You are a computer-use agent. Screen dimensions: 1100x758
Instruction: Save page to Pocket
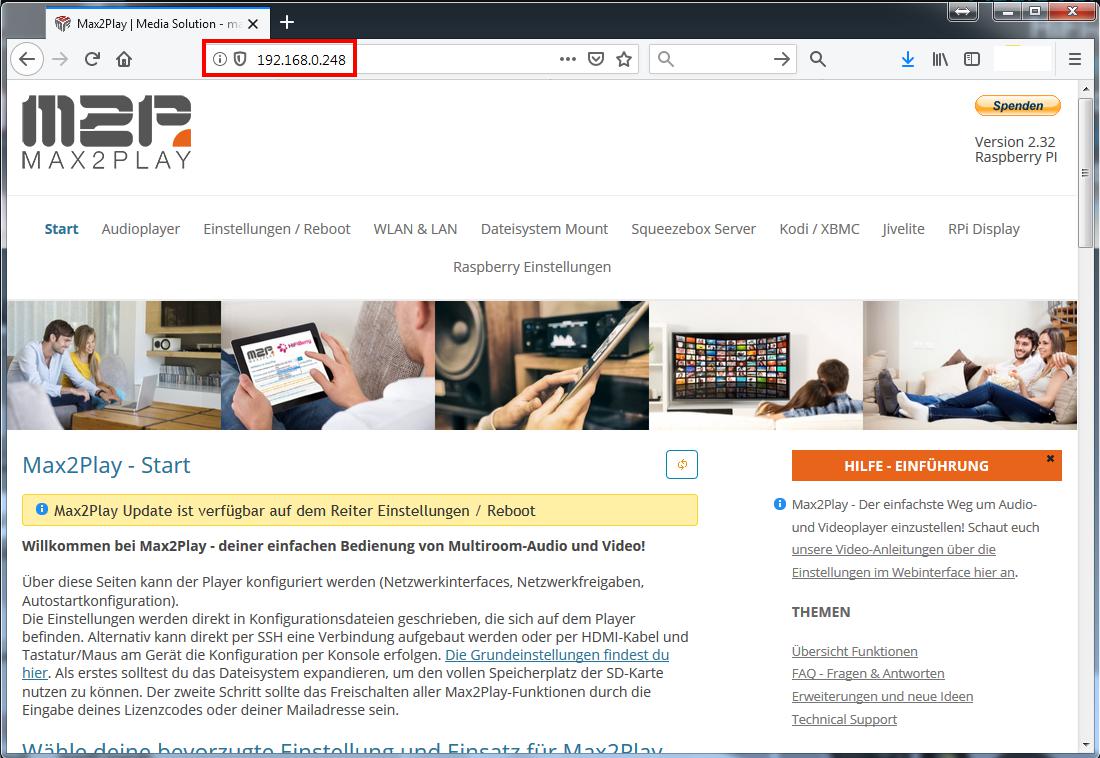point(596,59)
